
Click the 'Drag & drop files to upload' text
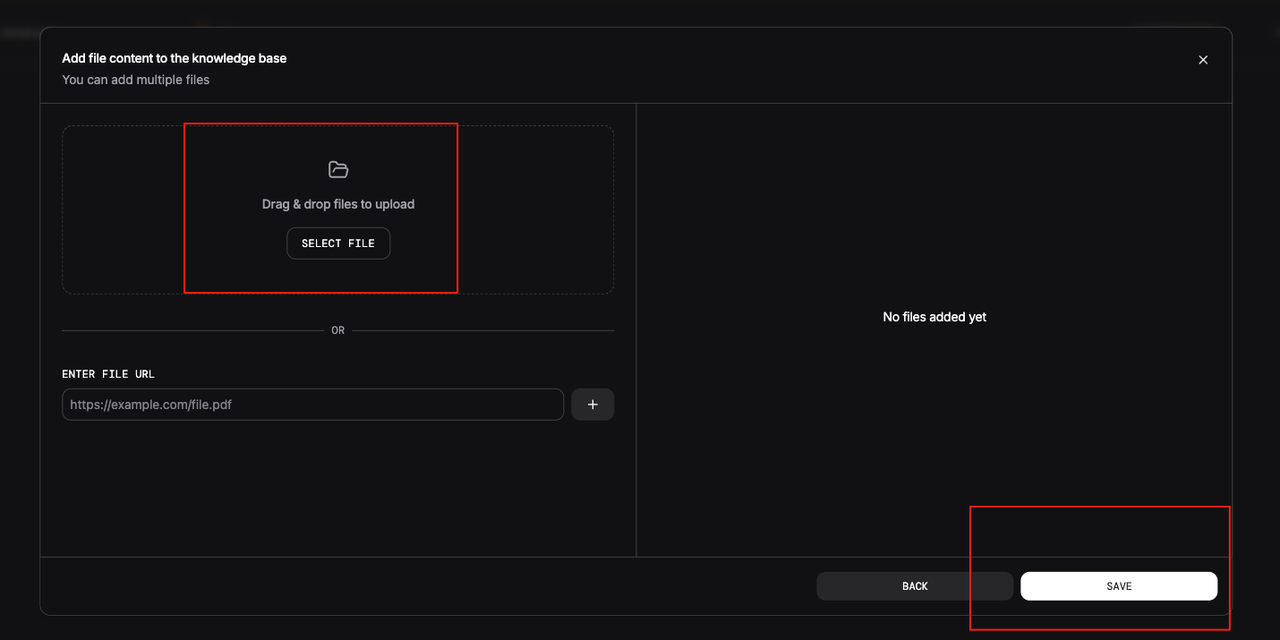(x=338, y=204)
